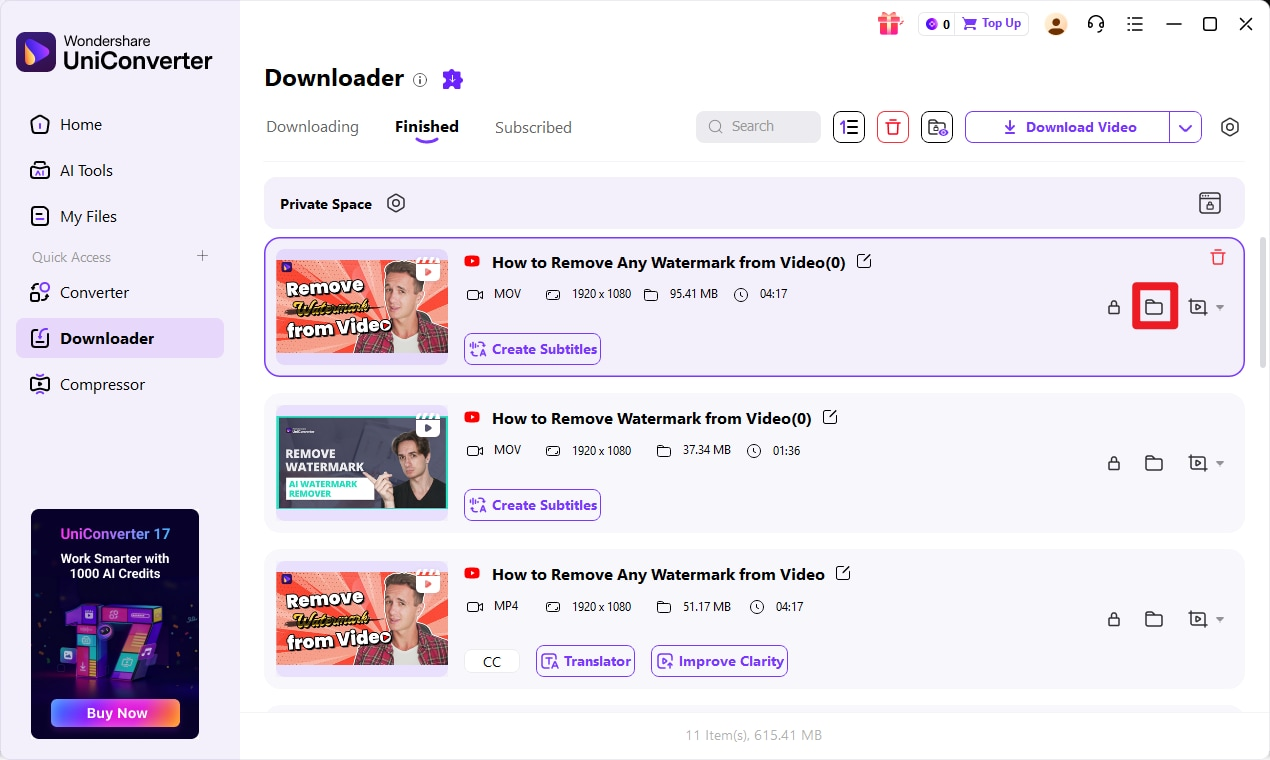Open the Private Space lock window icon
Screen dimensions: 1270x760
pyautogui.click(x=1210, y=203)
